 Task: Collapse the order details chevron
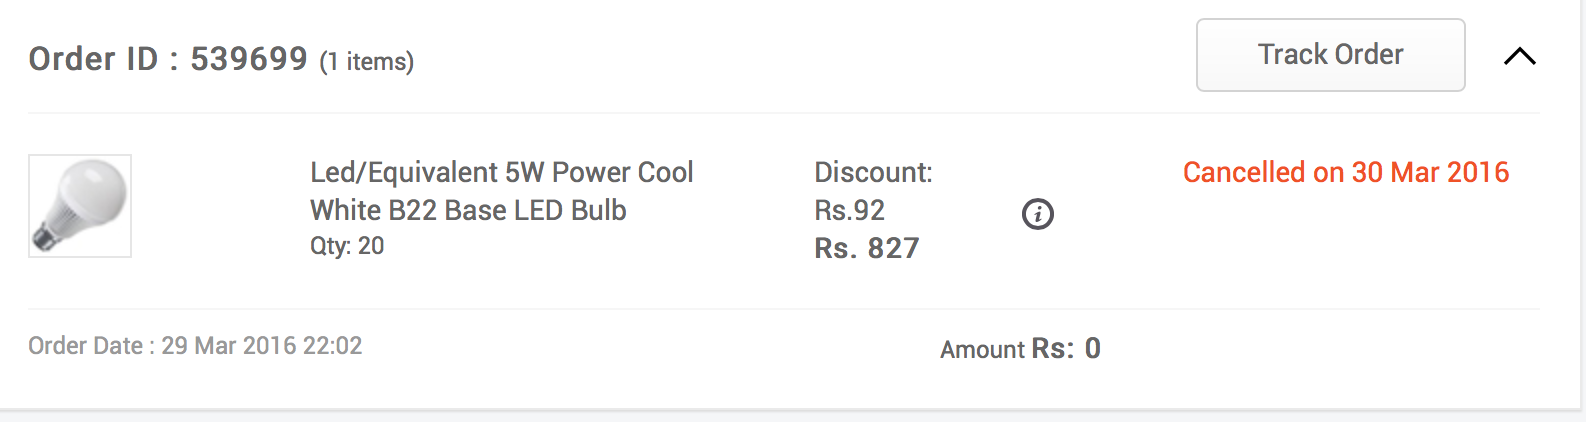pyautogui.click(x=1519, y=57)
